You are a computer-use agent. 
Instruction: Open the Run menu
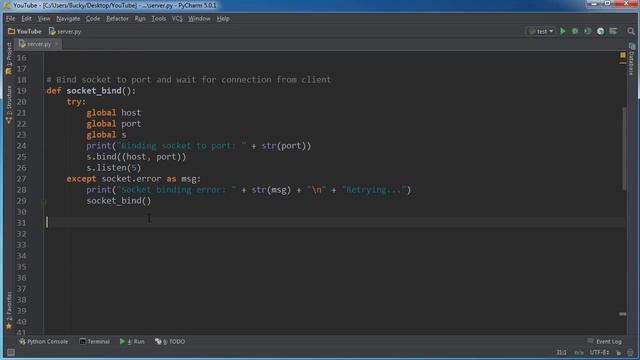[140, 18]
